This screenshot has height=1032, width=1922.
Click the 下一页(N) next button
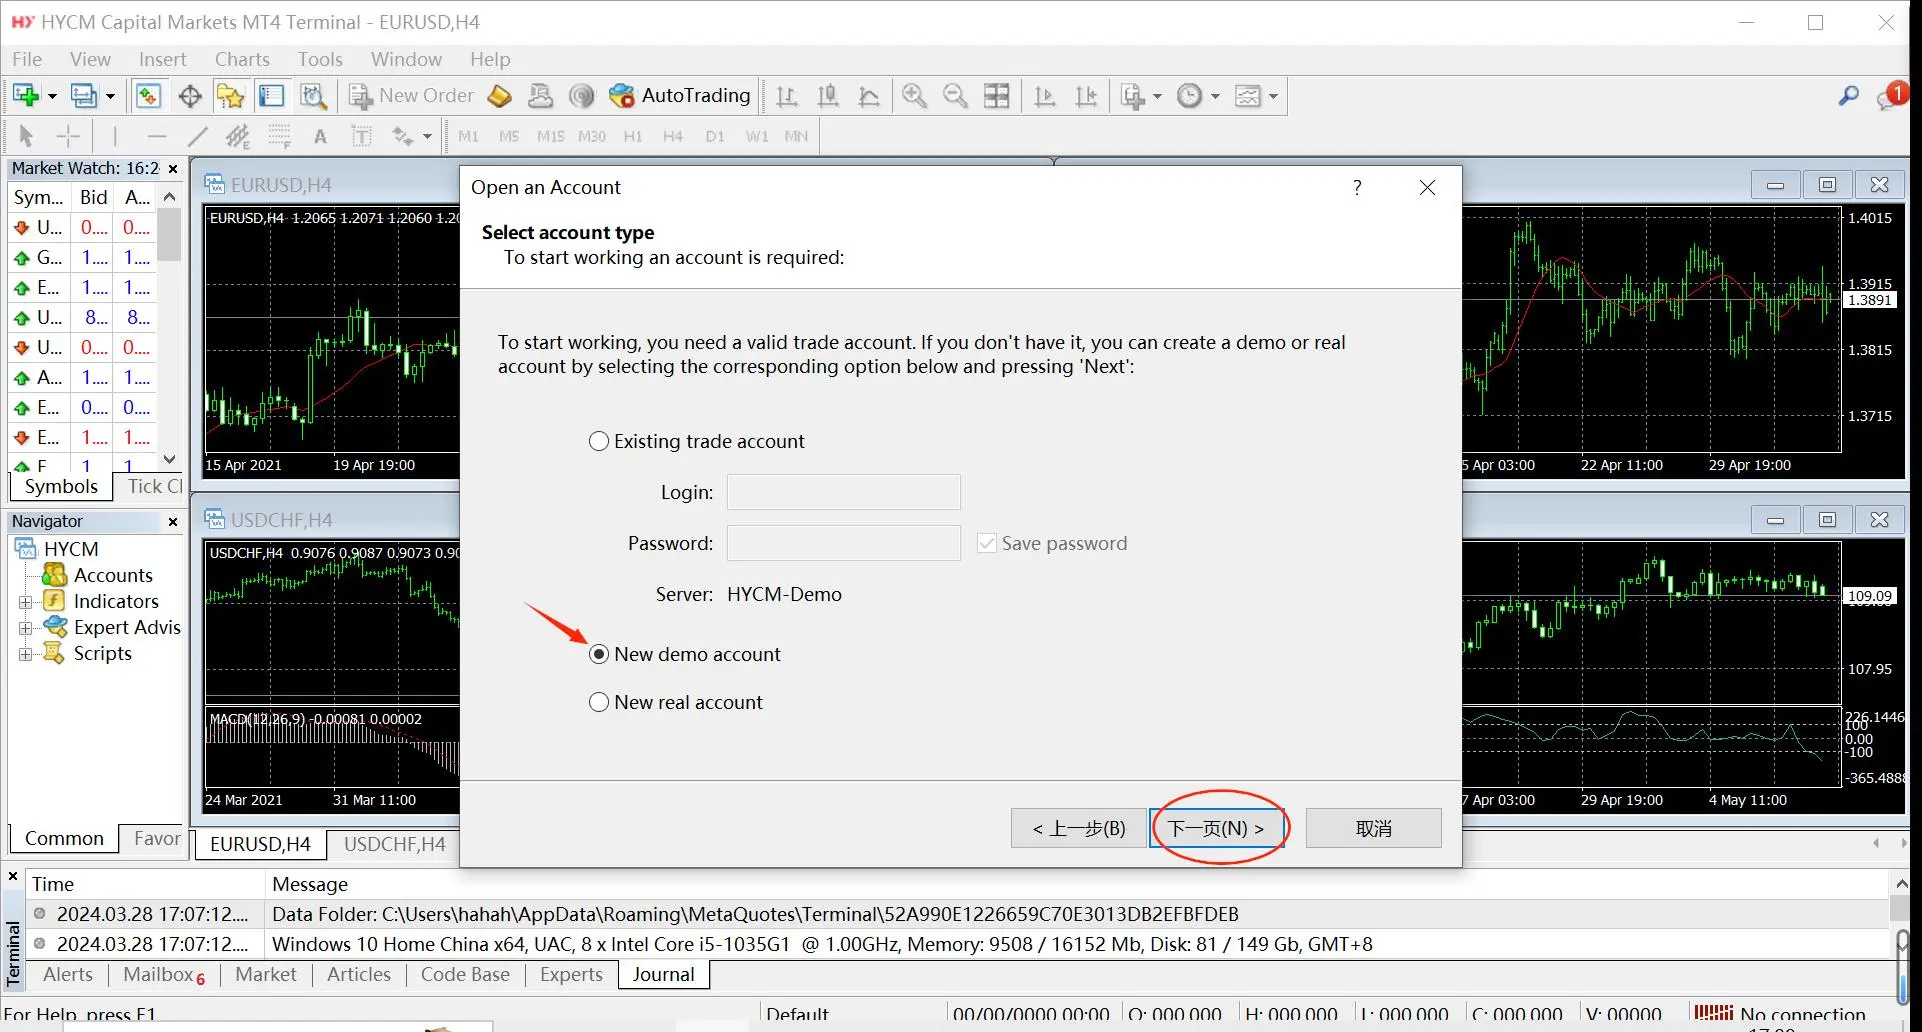click(1216, 828)
